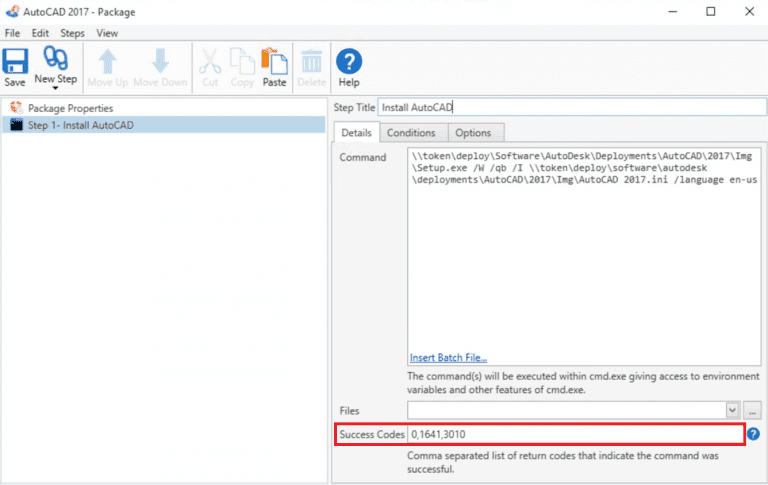Open the View menu
Screen dimensions: 768x485
click(x=107, y=33)
